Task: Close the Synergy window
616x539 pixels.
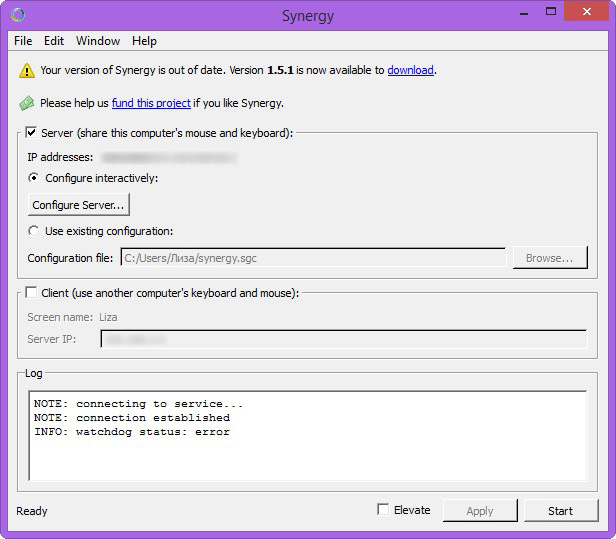Action: pos(587,11)
